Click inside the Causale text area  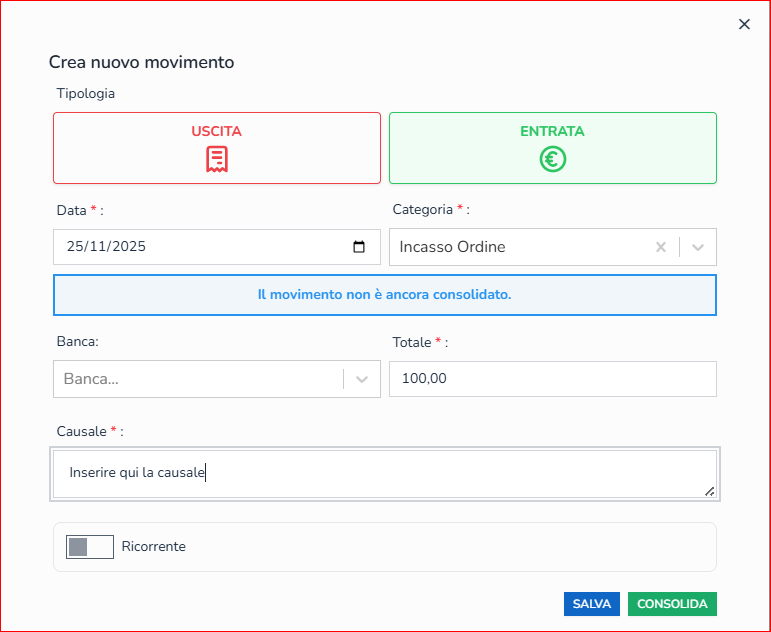click(385, 473)
